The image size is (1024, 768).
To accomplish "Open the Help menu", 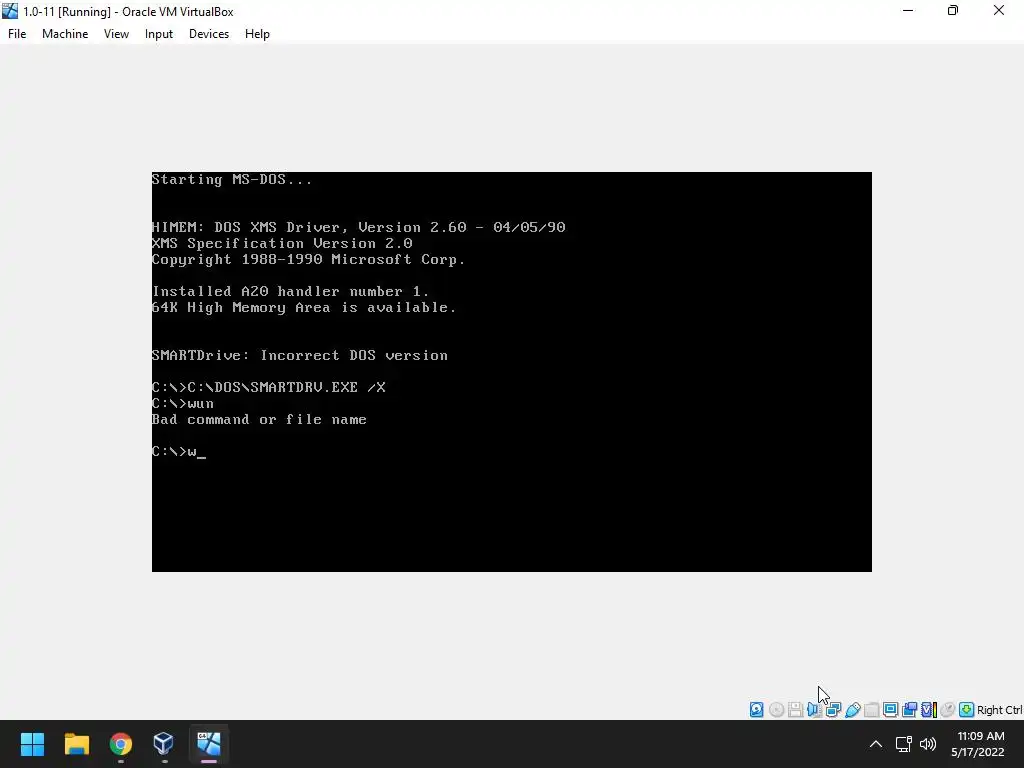I will point(257,34).
